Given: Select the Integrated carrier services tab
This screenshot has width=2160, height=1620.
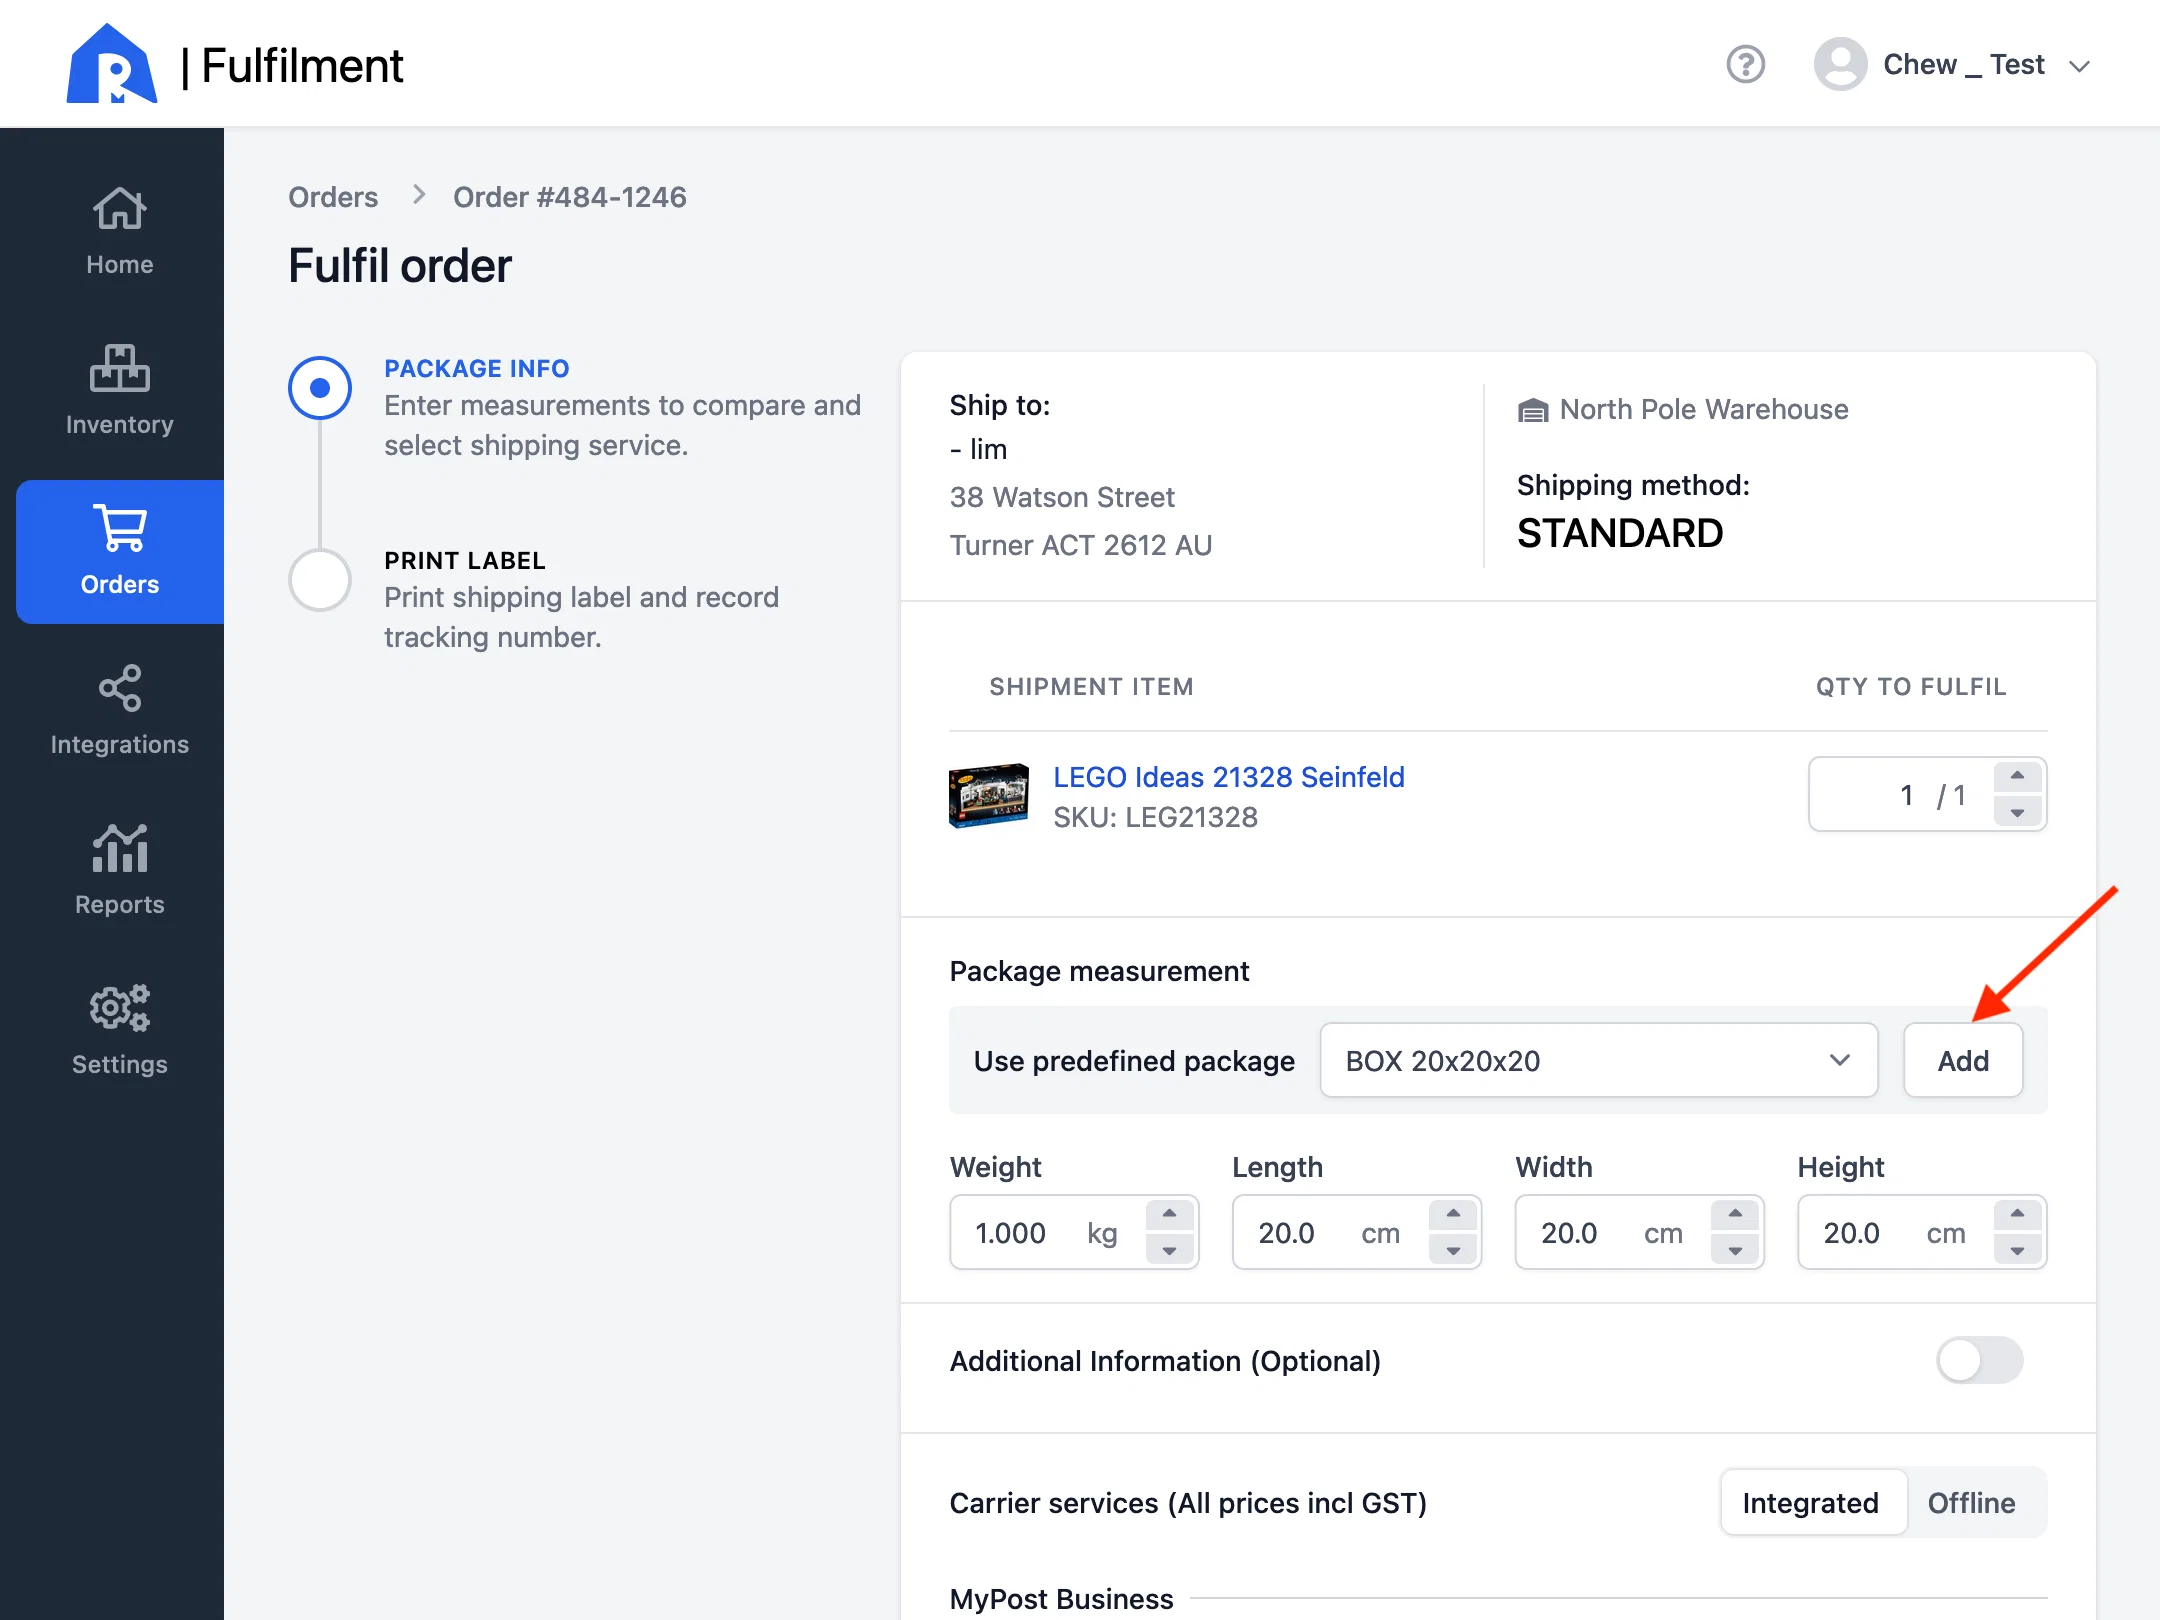Looking at the screenshot, I should pos(1811,1503).
